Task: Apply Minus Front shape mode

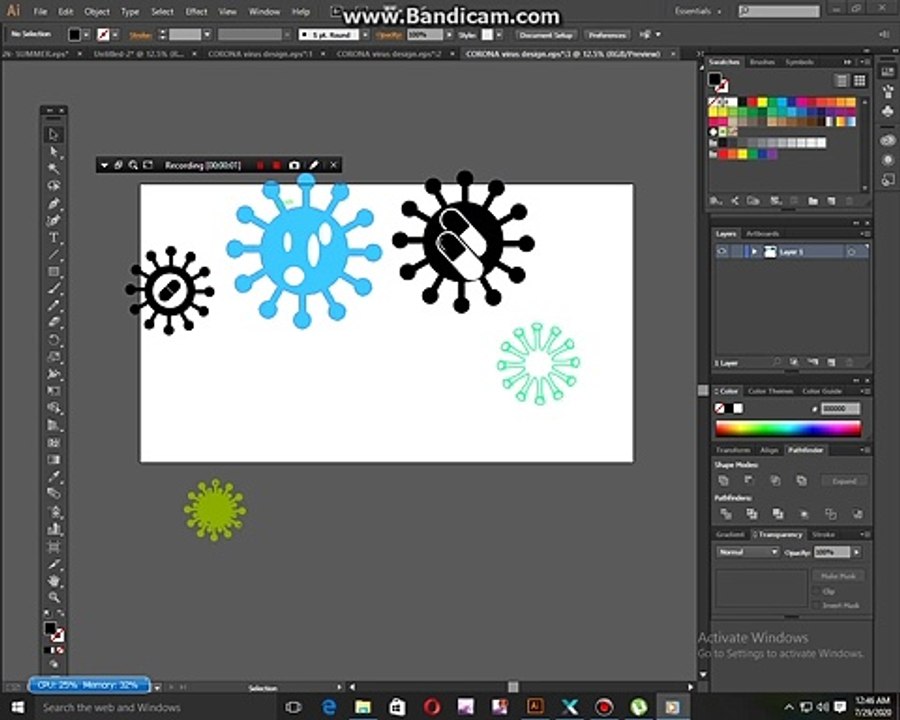Action: coord(748,480)
